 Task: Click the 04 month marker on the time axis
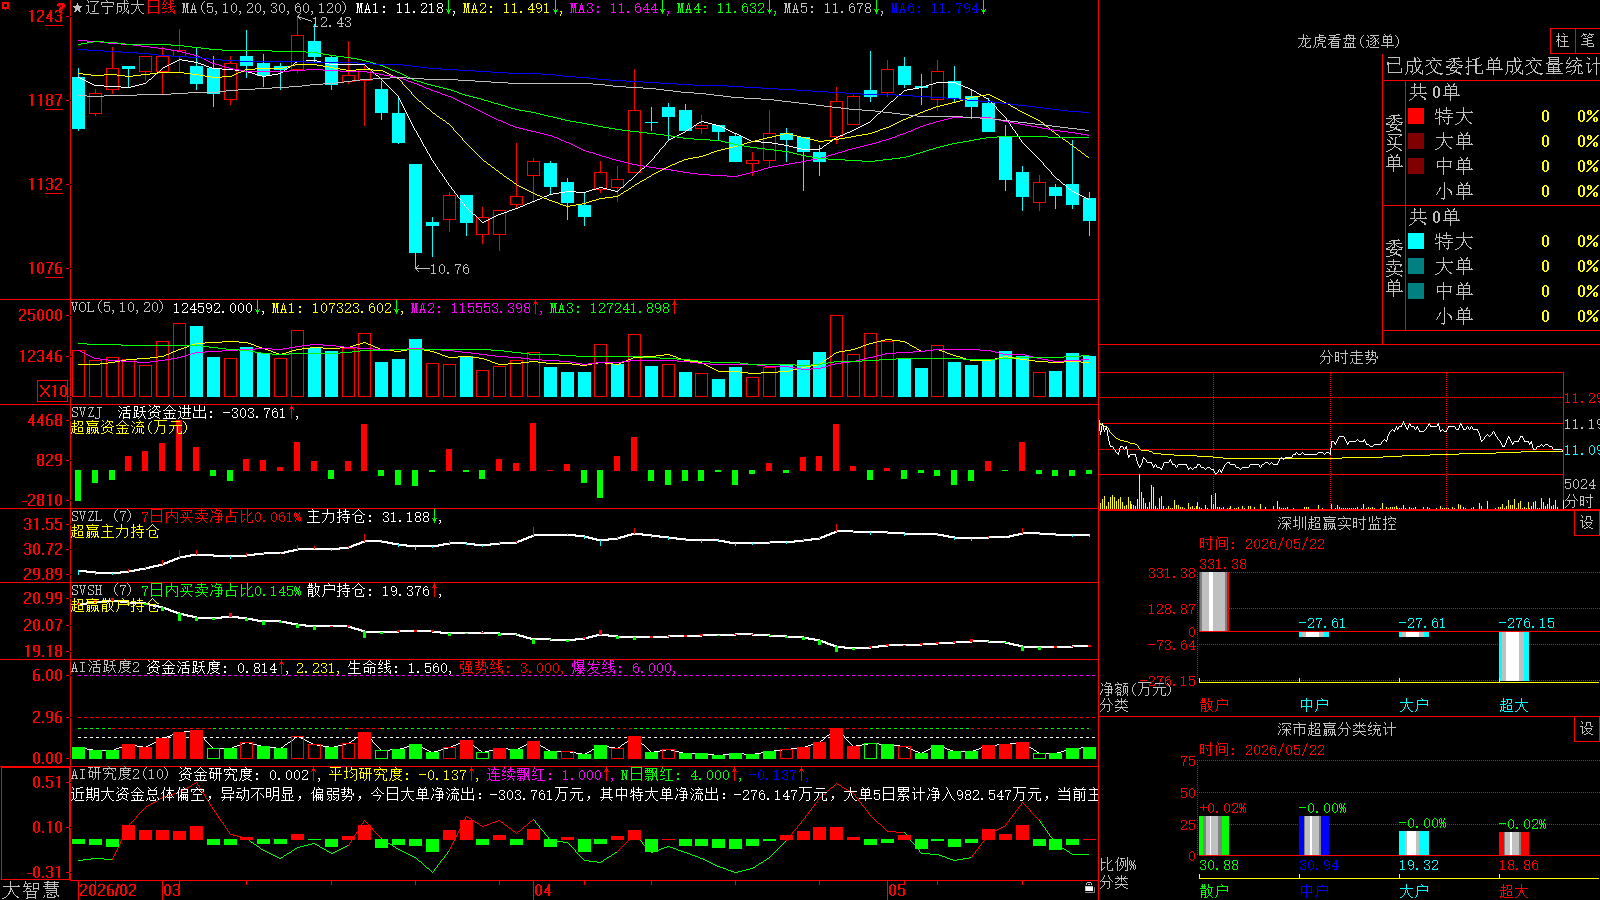543,890
